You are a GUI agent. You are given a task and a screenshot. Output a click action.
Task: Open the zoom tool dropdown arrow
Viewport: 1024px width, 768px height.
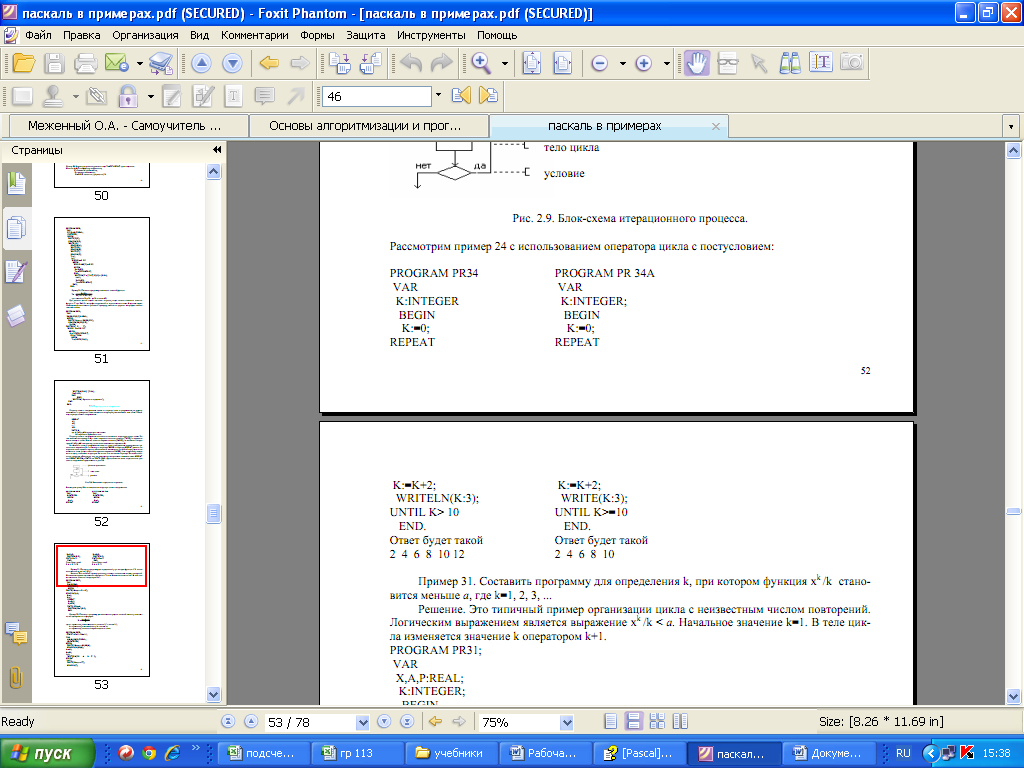tap(504, 63)
